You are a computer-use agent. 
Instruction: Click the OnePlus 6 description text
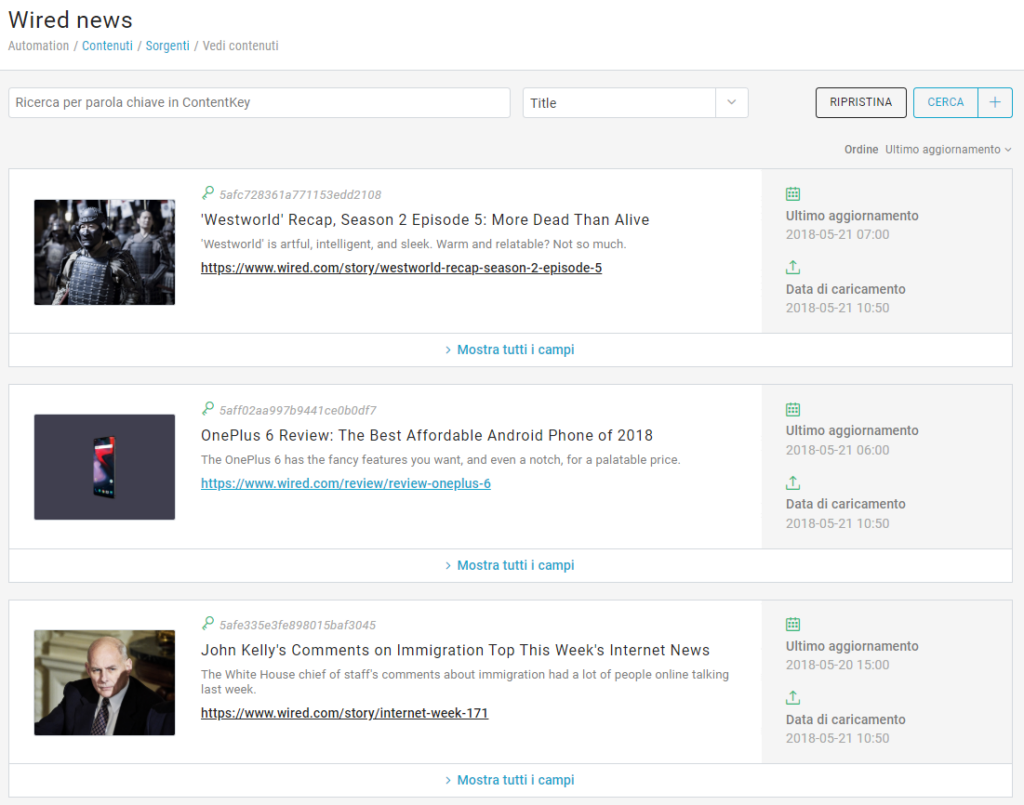(441, 460)
